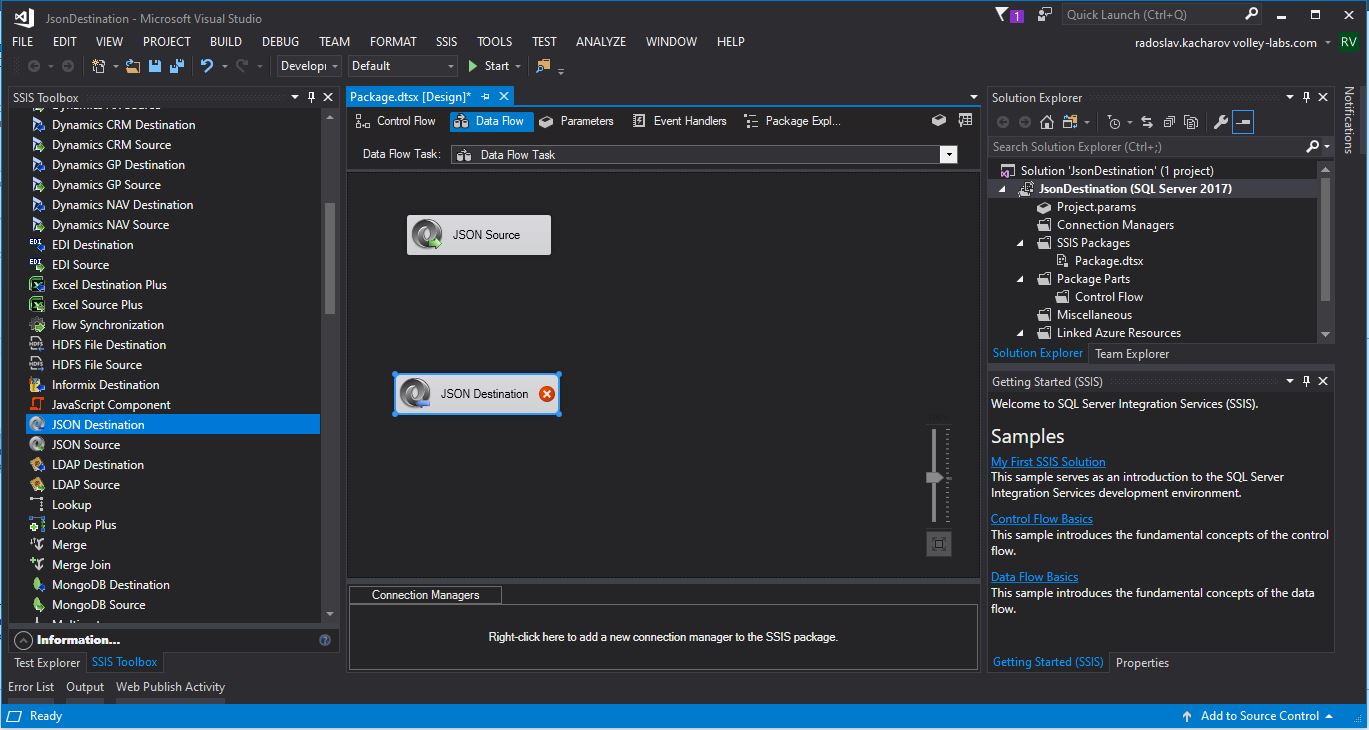Open Solution Explorer window options dropdown
This screenshot has height=730, width=1369.
1289,97
